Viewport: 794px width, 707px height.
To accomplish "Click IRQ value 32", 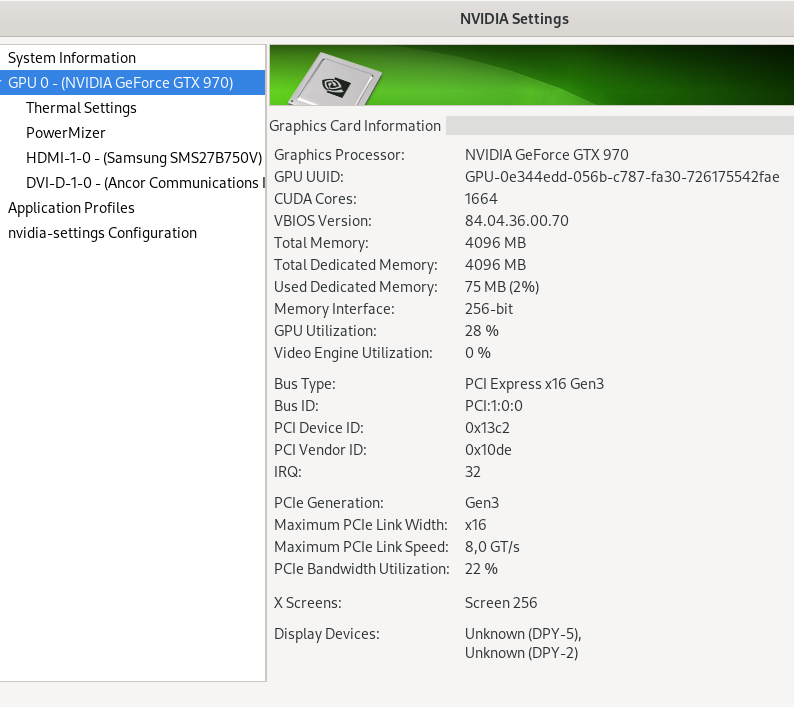I will pyautogui.click(x=472, y=472).
